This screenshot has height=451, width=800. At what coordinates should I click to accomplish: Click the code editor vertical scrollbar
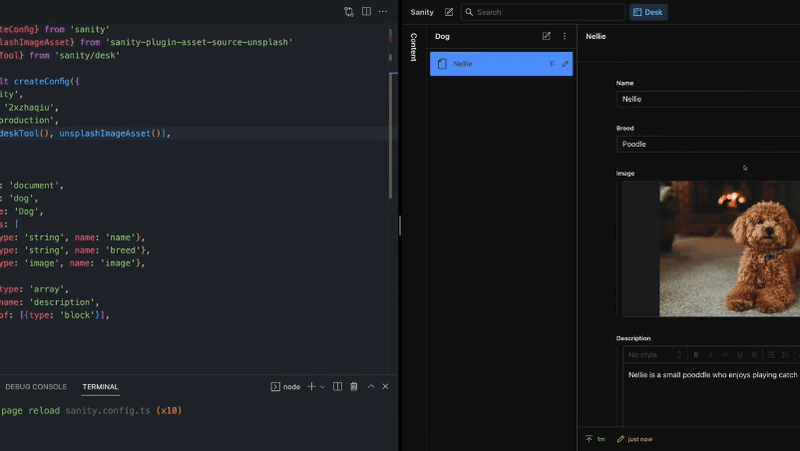(x=390, y=135)
